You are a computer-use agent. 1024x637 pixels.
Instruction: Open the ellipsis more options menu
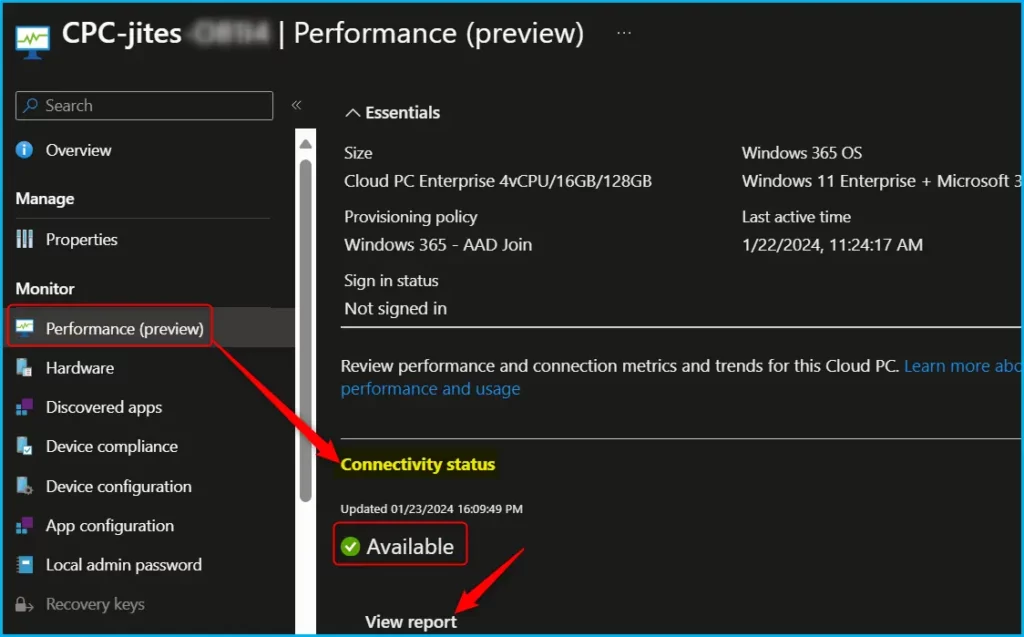click(624, 33)
